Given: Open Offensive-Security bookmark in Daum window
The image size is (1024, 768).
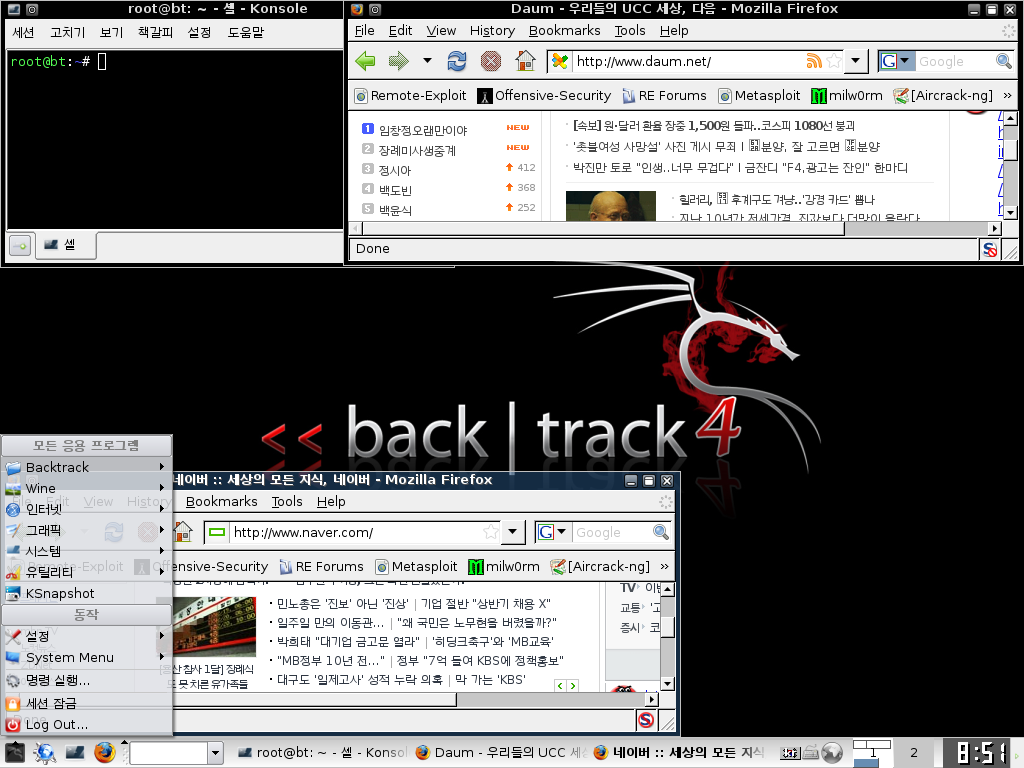Looking at the screenshot, I should [x=544, y=96].
